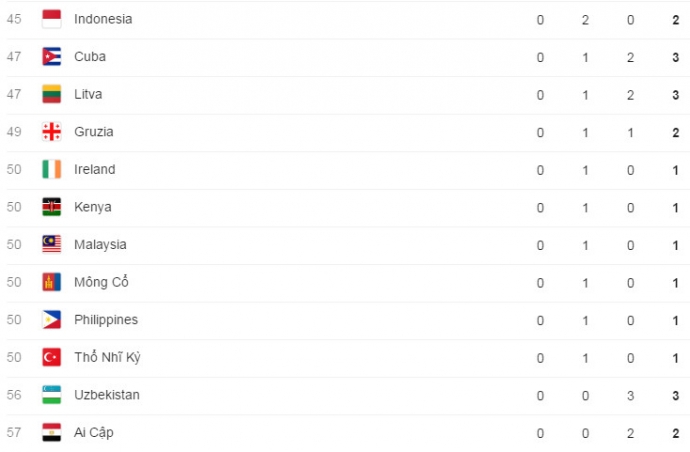Click the Philippines flag icon
Screen dimensions: 690x452
(x=51, y=320)
